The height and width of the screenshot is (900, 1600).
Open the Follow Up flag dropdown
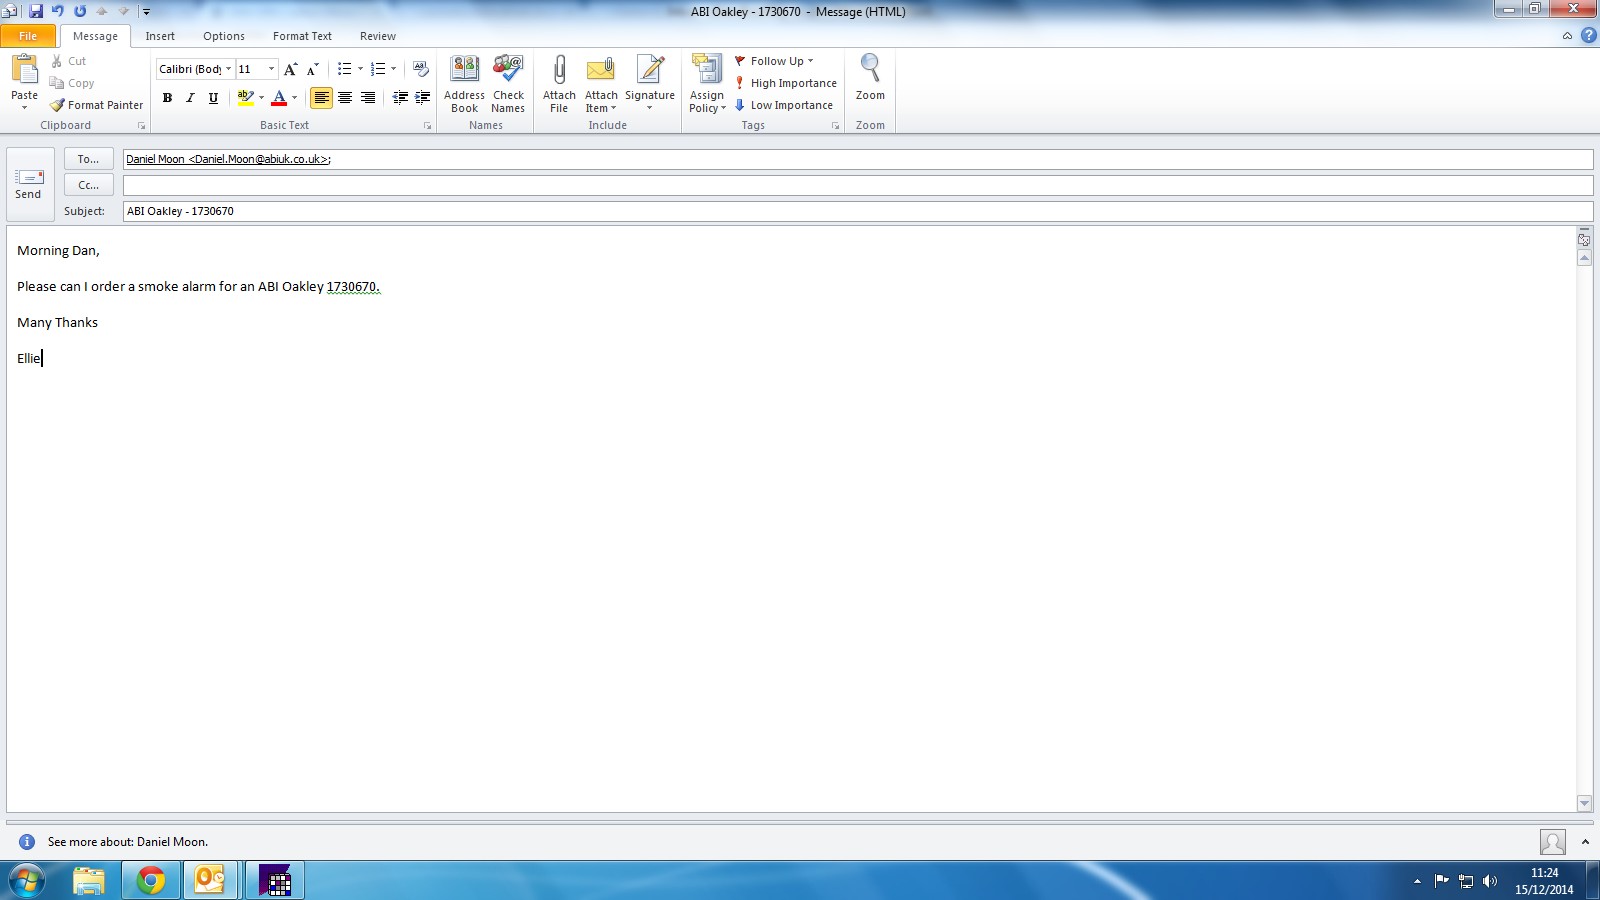tap(774, 61)
